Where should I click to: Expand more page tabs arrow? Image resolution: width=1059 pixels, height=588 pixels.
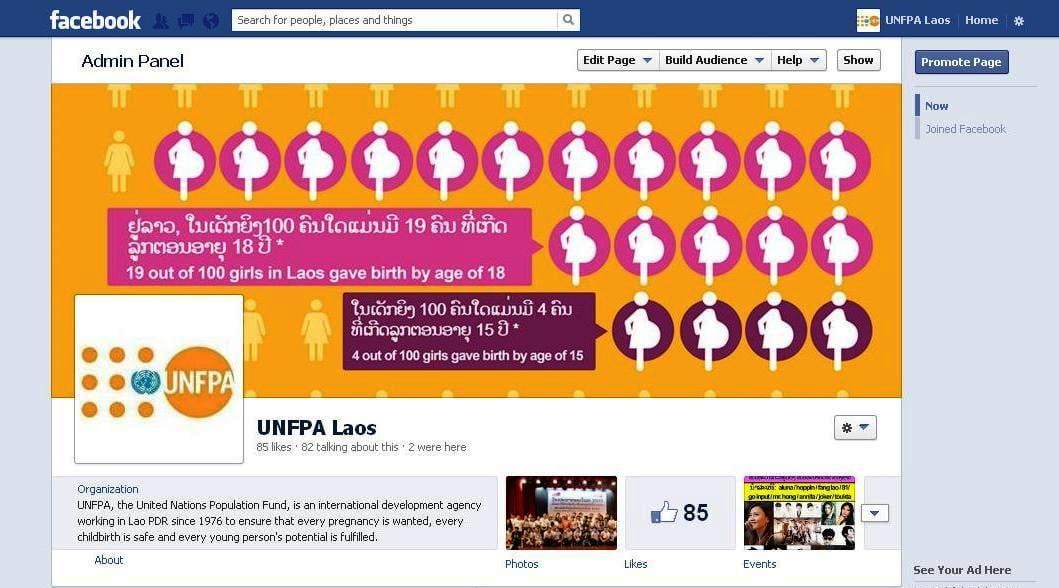click(875, 513)
